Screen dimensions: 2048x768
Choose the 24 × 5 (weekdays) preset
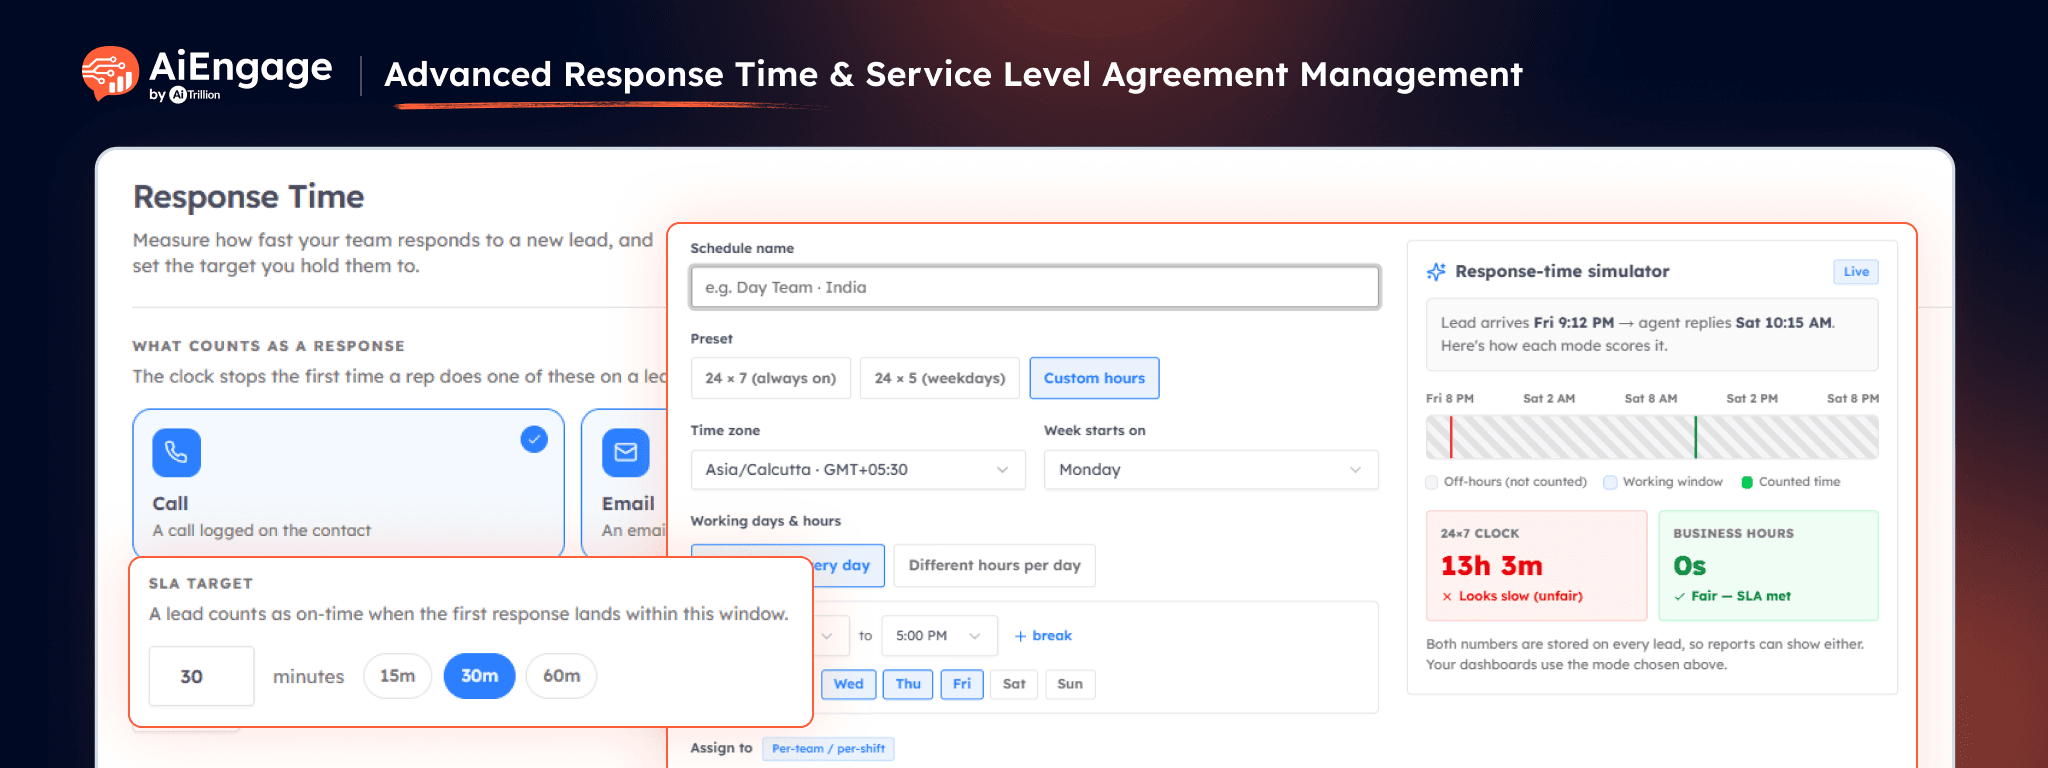940,378
